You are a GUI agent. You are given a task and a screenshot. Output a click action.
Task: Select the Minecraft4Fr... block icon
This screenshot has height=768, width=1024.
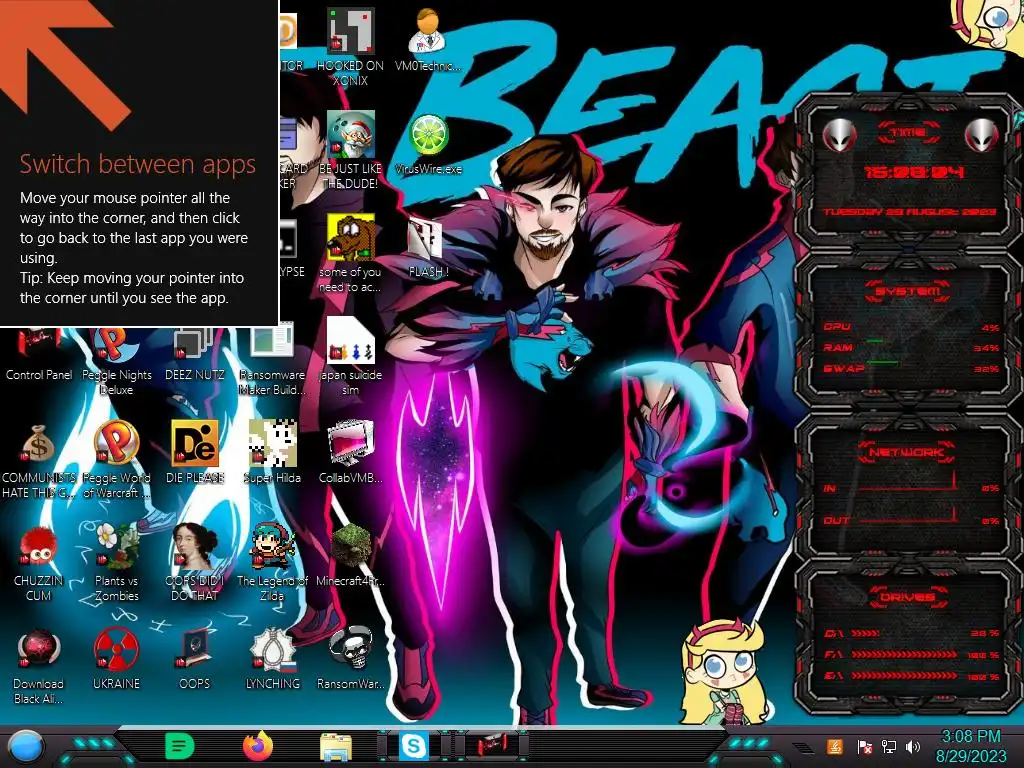[350, 547]
